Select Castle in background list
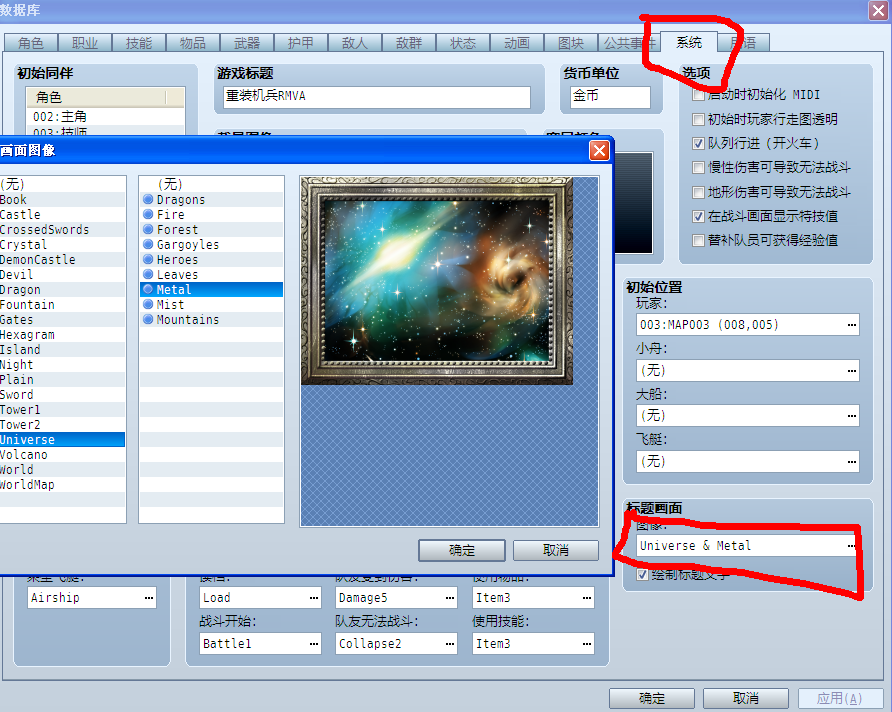This screenshot has height=712, width=892. 63,214
